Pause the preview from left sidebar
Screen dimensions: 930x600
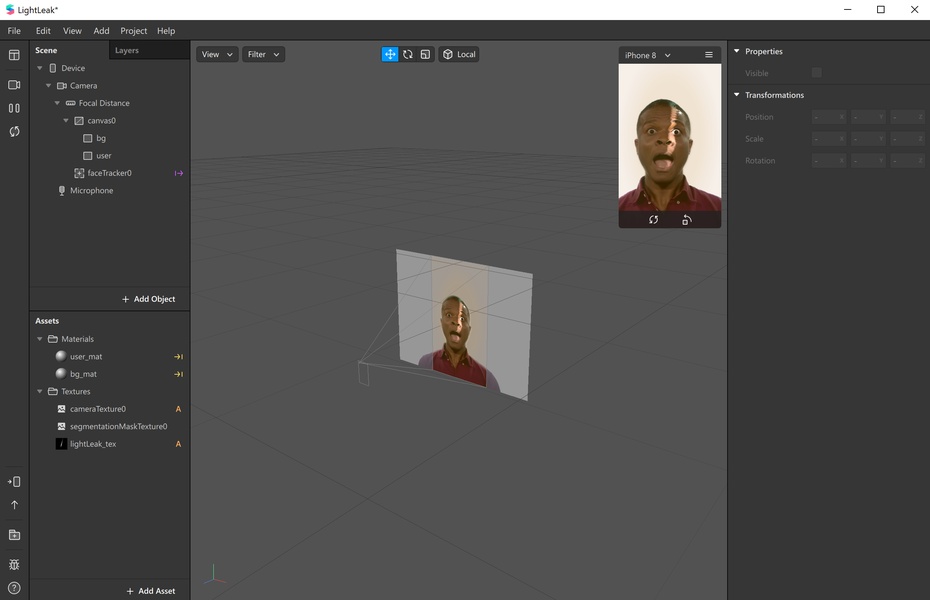click(x=14, y=108)
